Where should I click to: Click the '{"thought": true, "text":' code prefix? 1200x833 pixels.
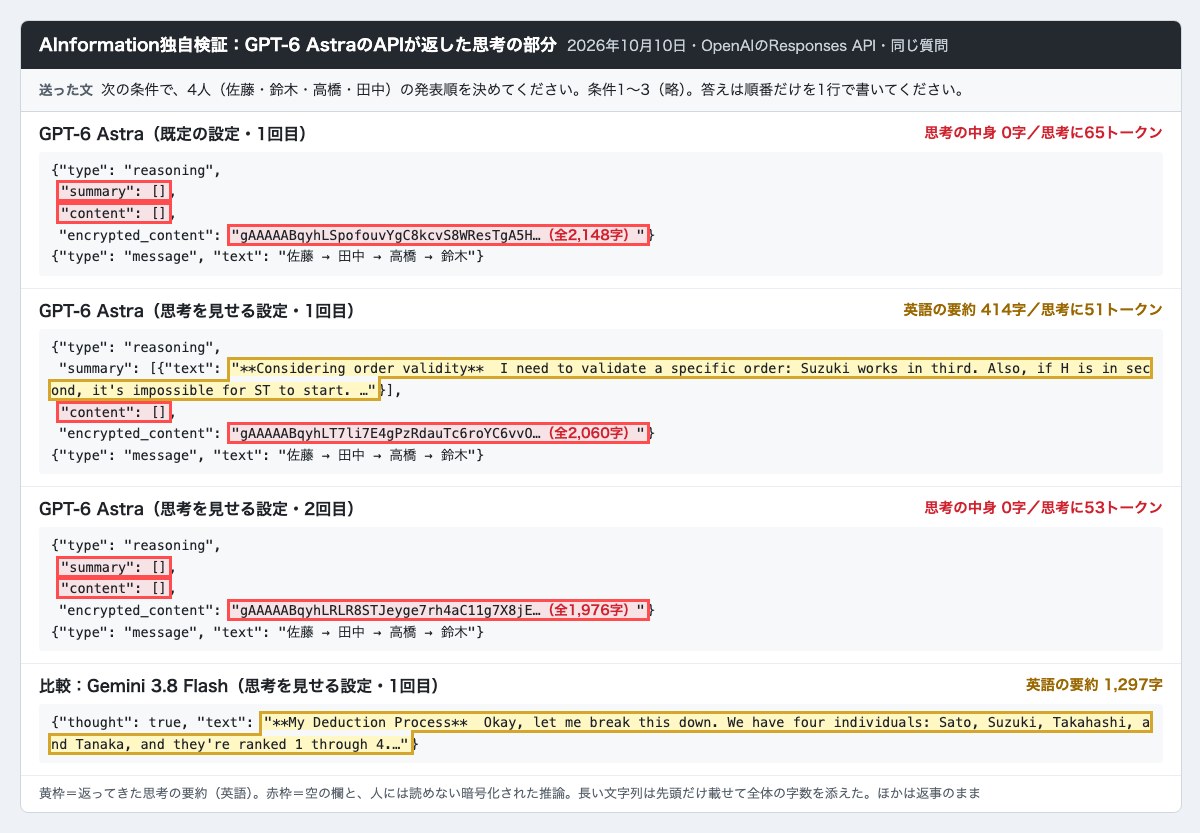152,723
